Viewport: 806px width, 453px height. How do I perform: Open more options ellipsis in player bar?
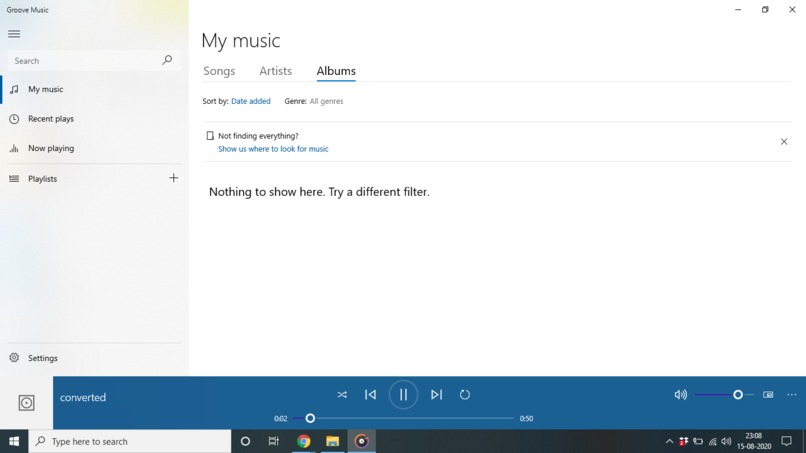792,395
